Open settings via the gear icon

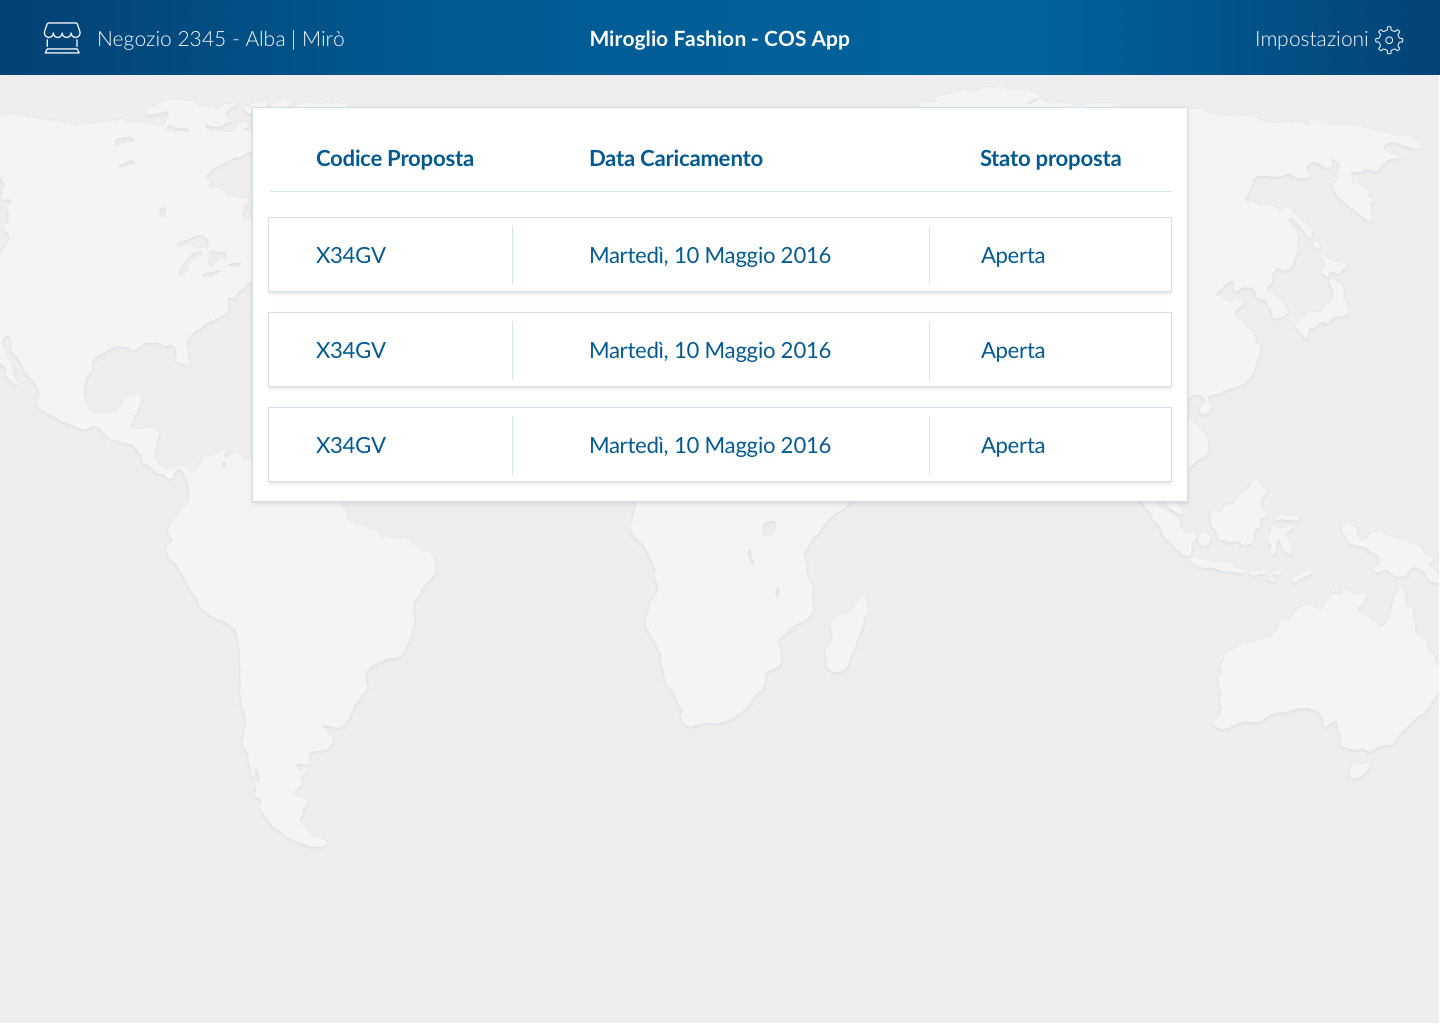click(x=1389, y=39)
